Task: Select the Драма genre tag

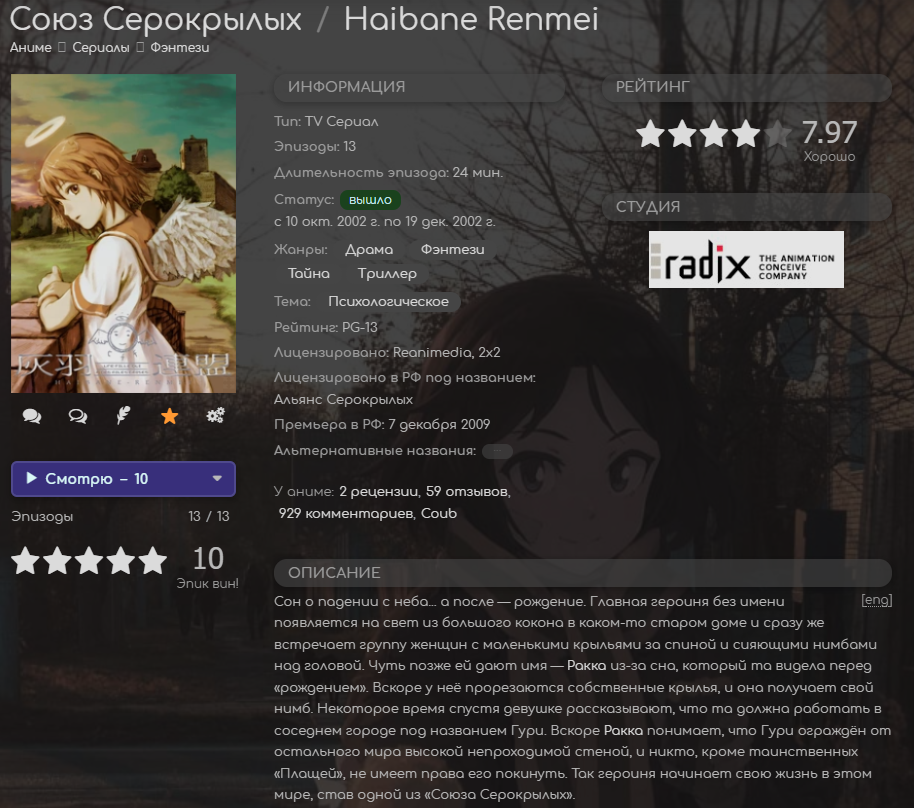Action: [369, 250]
